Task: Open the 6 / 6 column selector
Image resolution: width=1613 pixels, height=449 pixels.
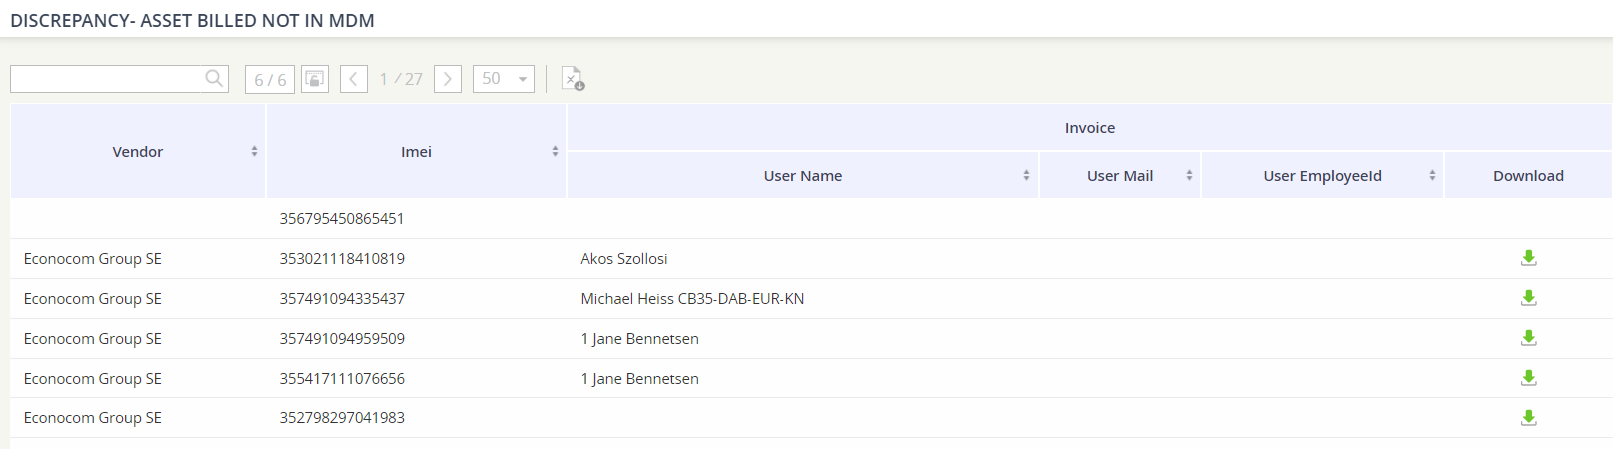Action: (270, 79)
